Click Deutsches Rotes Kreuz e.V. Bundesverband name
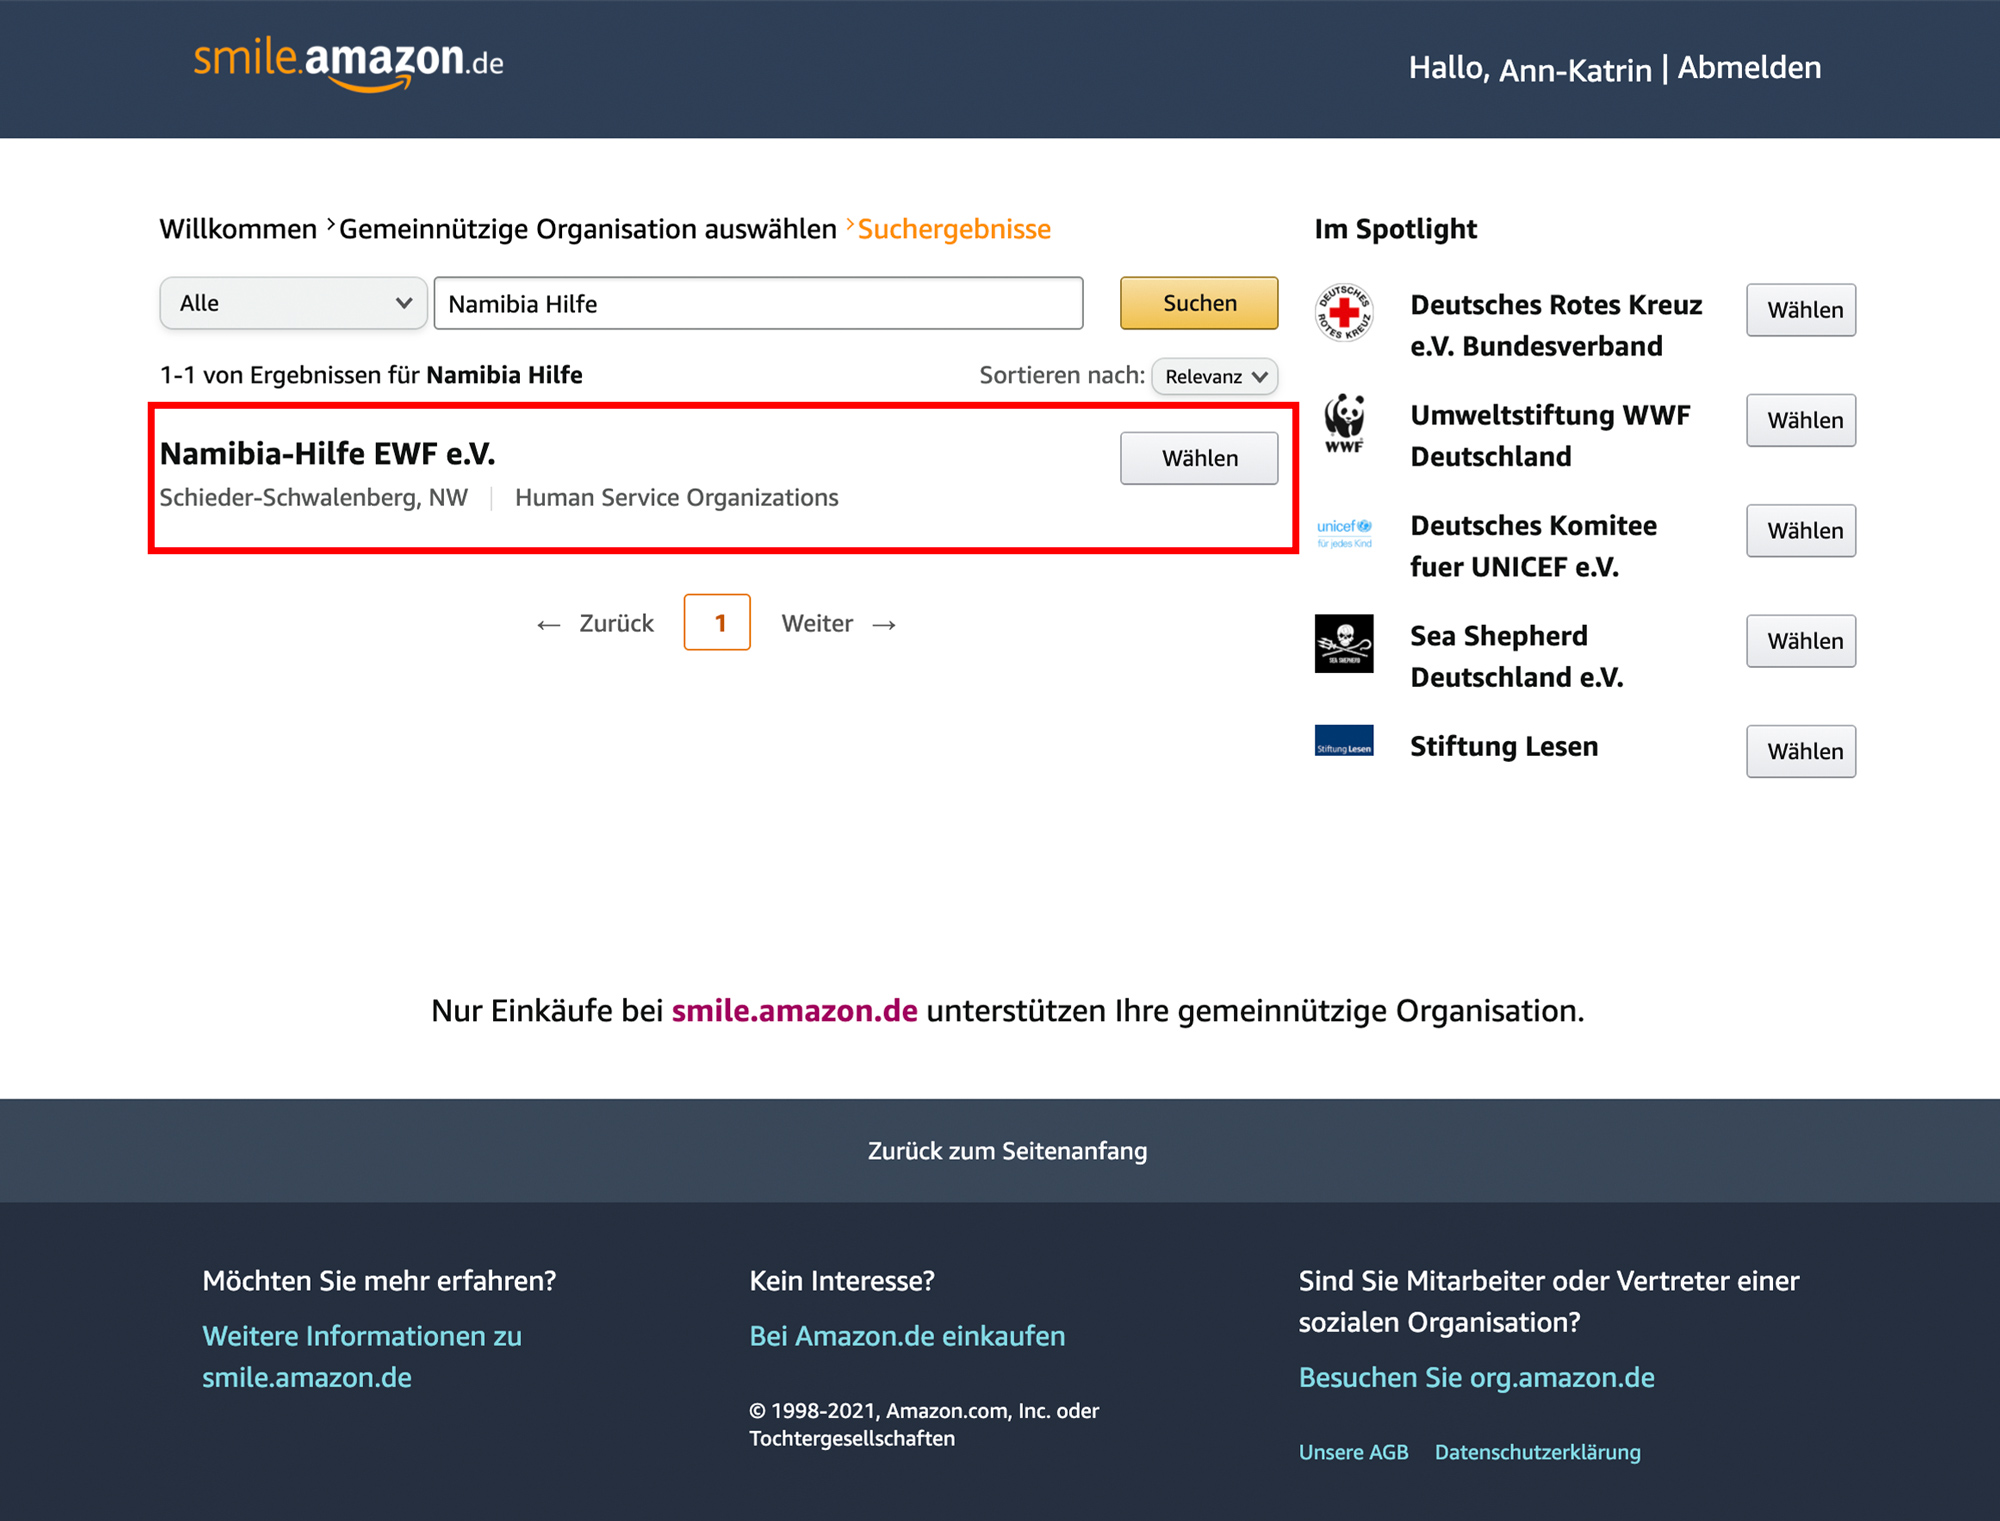This screenshot has height=1521, width=2000. [1556, 325]
